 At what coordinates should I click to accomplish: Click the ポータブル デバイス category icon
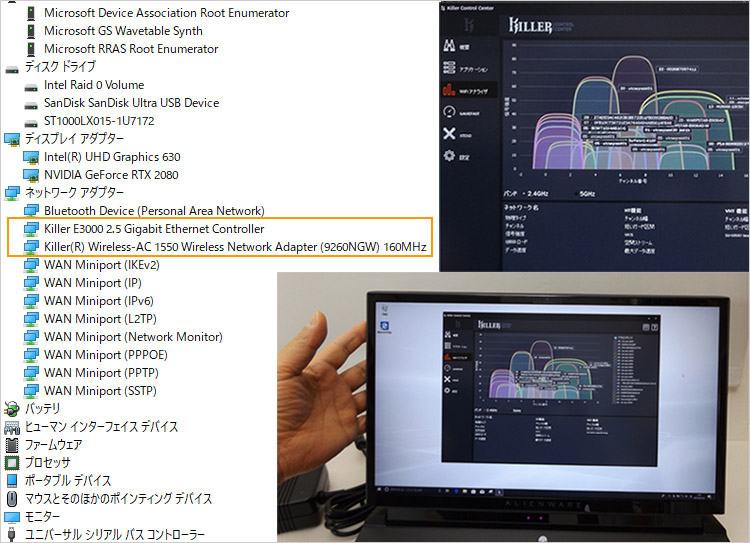tap(12, 481)
